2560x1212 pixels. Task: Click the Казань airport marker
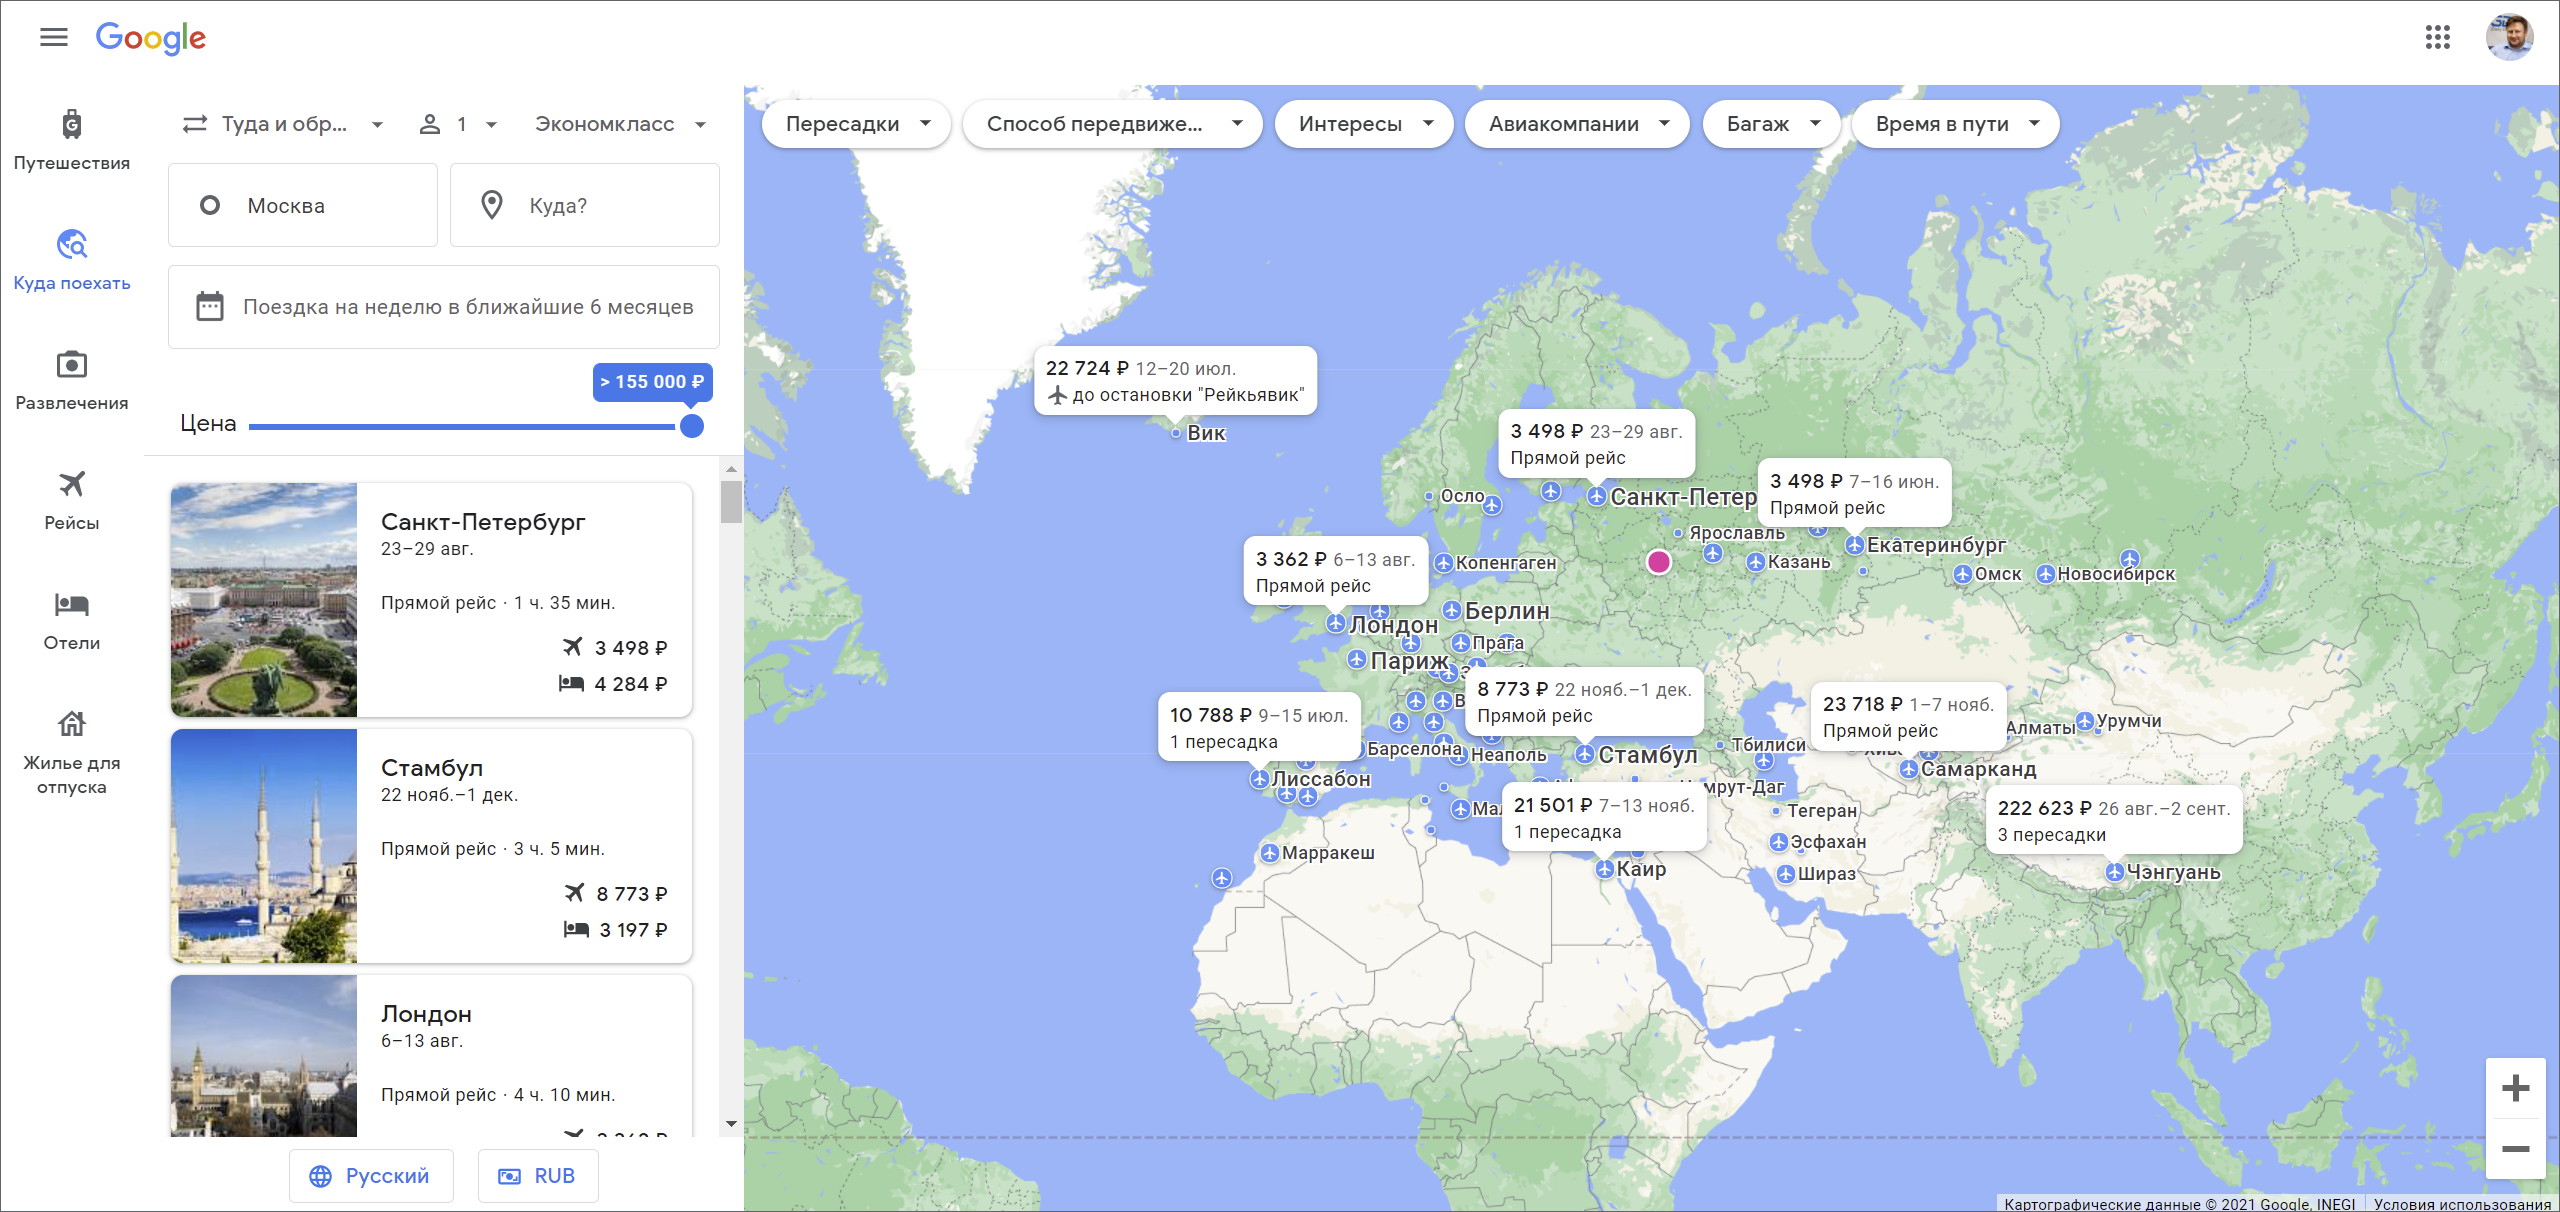1756,562
